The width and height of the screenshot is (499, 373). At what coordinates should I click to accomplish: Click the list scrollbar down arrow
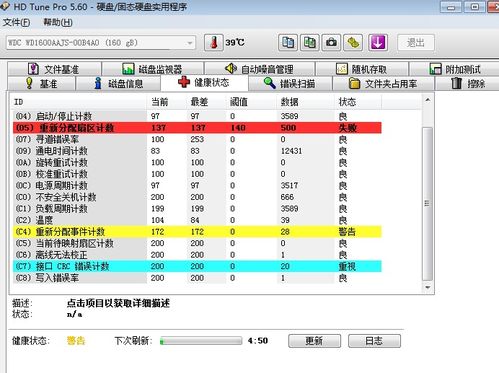428,287
